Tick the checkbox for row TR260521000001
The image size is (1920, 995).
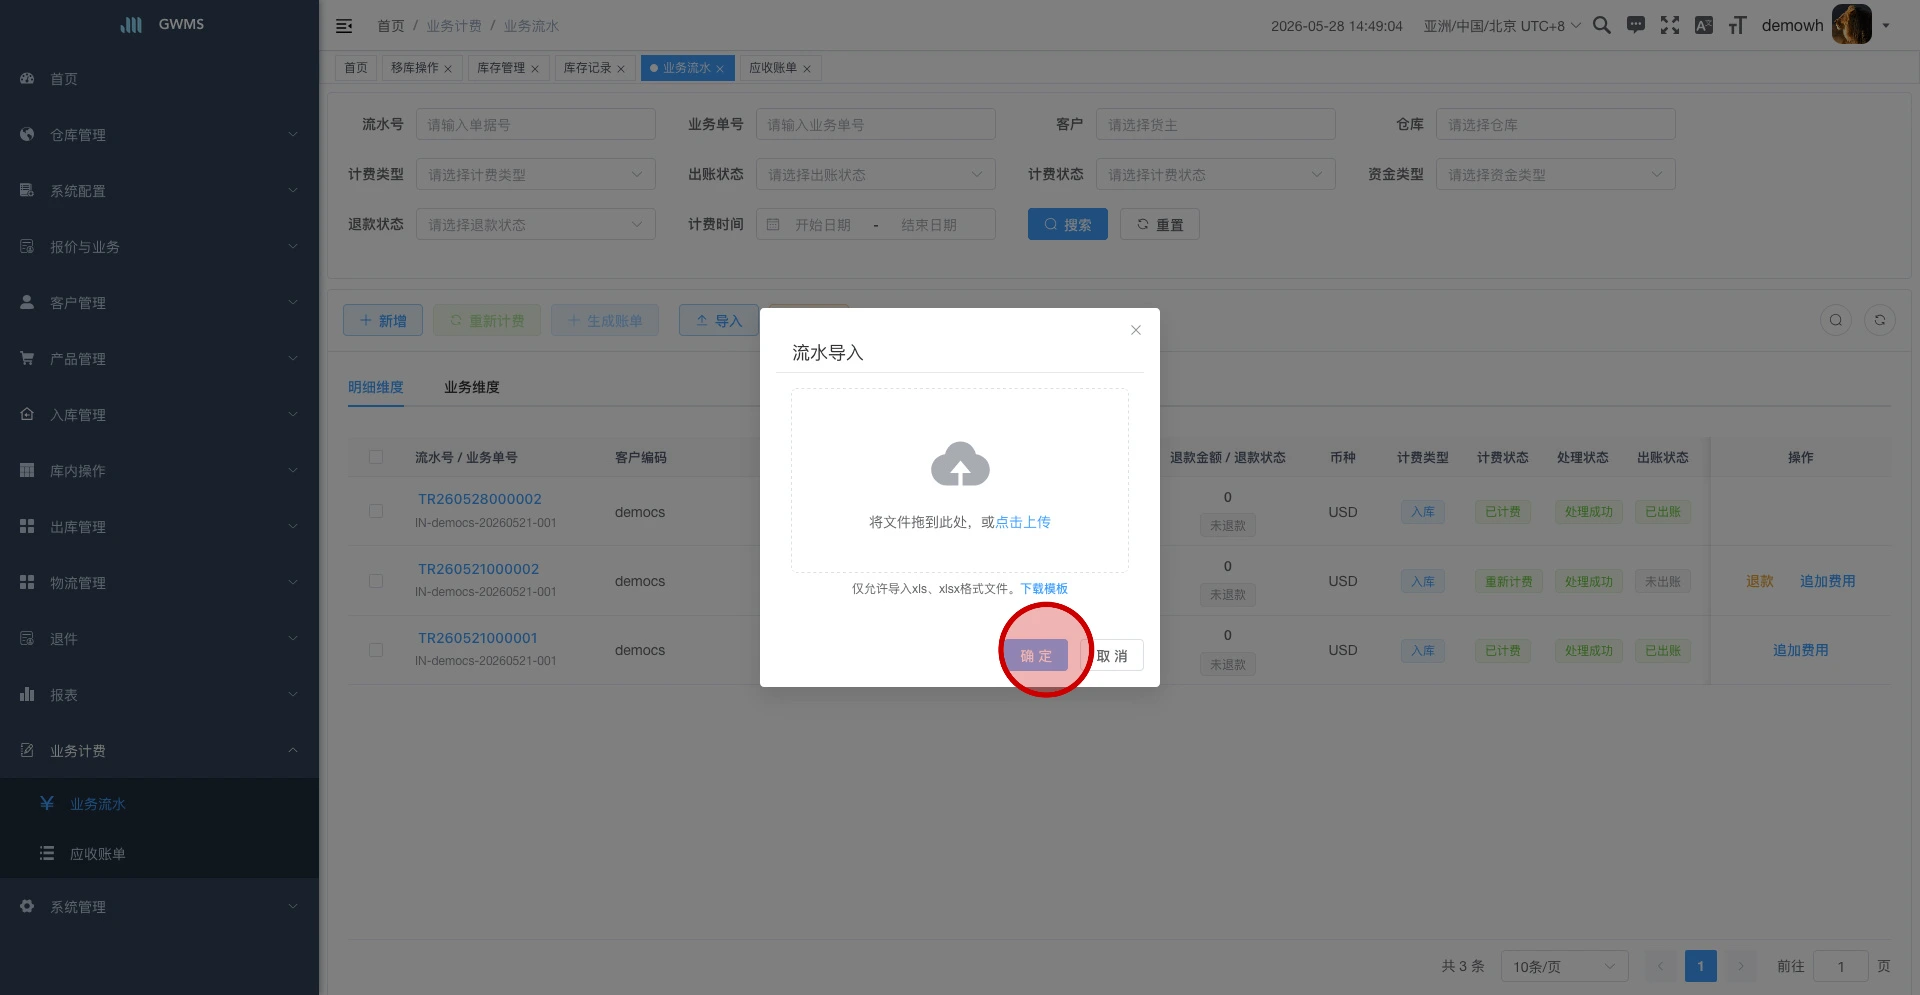coord(376,650)
